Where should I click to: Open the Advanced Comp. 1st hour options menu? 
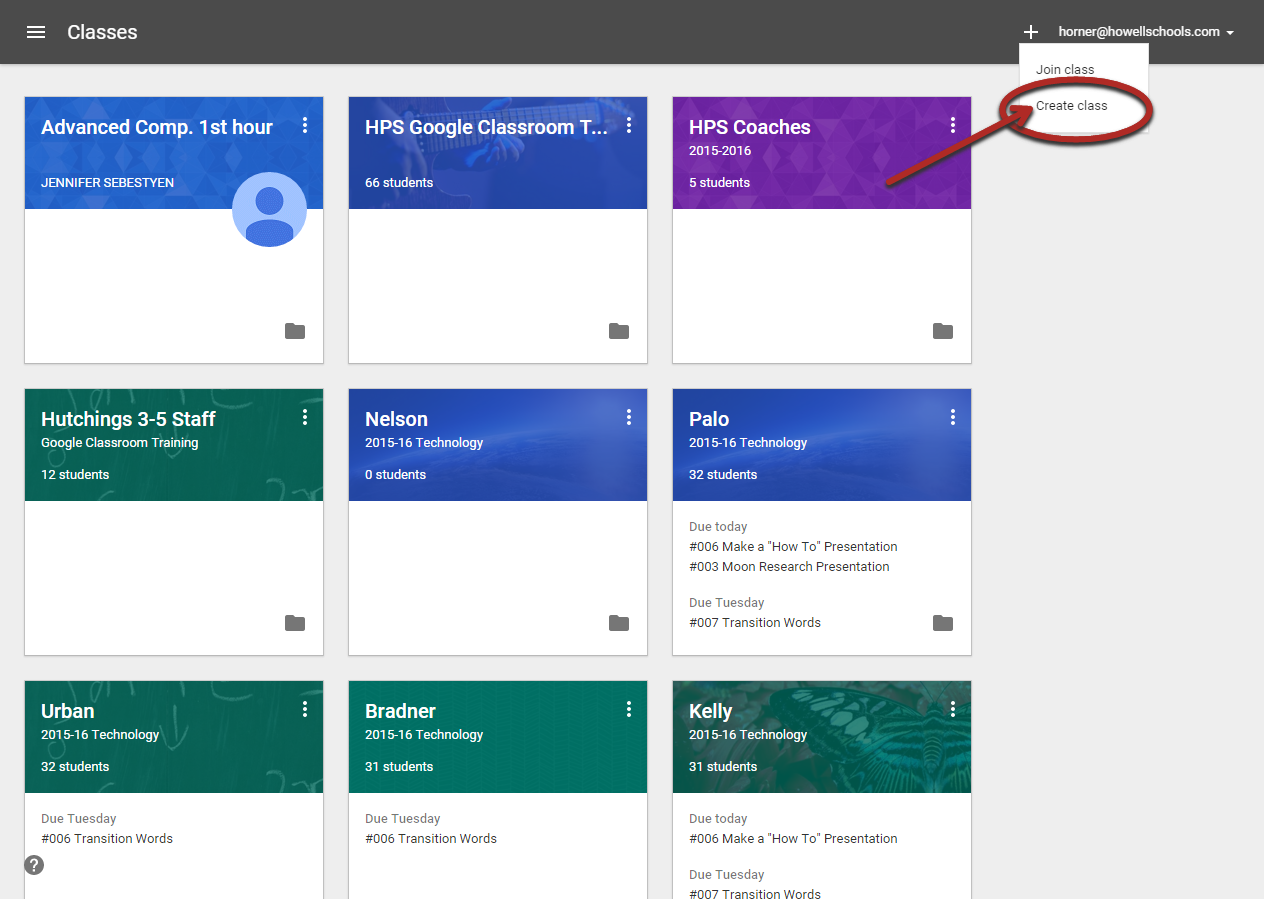click(305, 125)
